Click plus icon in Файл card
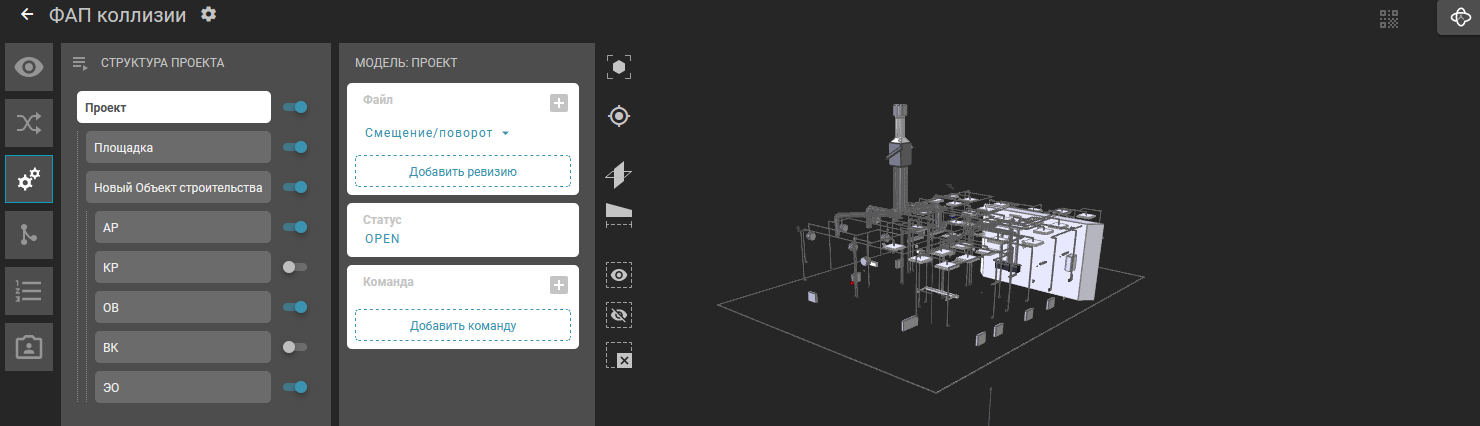Screen dimensions: 1480x426 559,103
